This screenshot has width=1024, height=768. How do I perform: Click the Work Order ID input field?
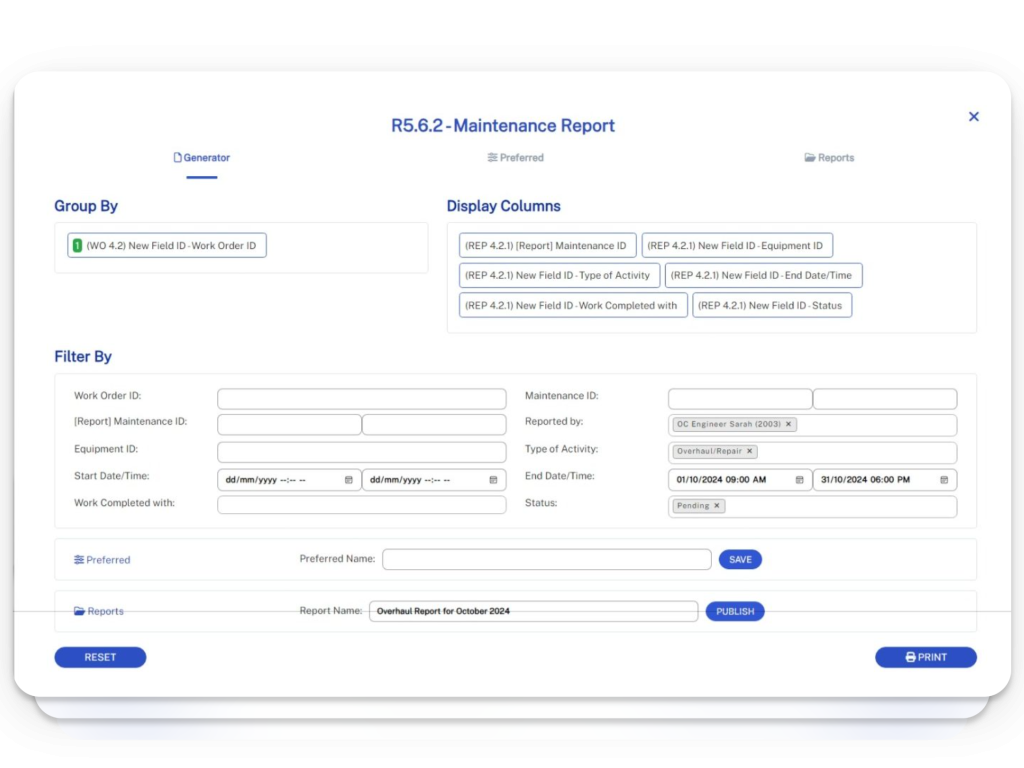click(361, 399)
